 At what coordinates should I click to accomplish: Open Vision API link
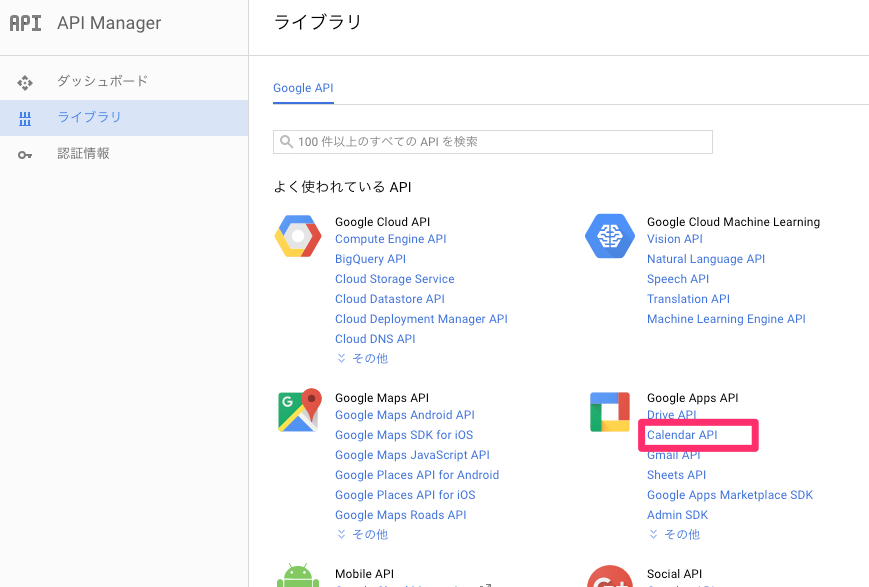pyautogui.click(x=674, y=239)
